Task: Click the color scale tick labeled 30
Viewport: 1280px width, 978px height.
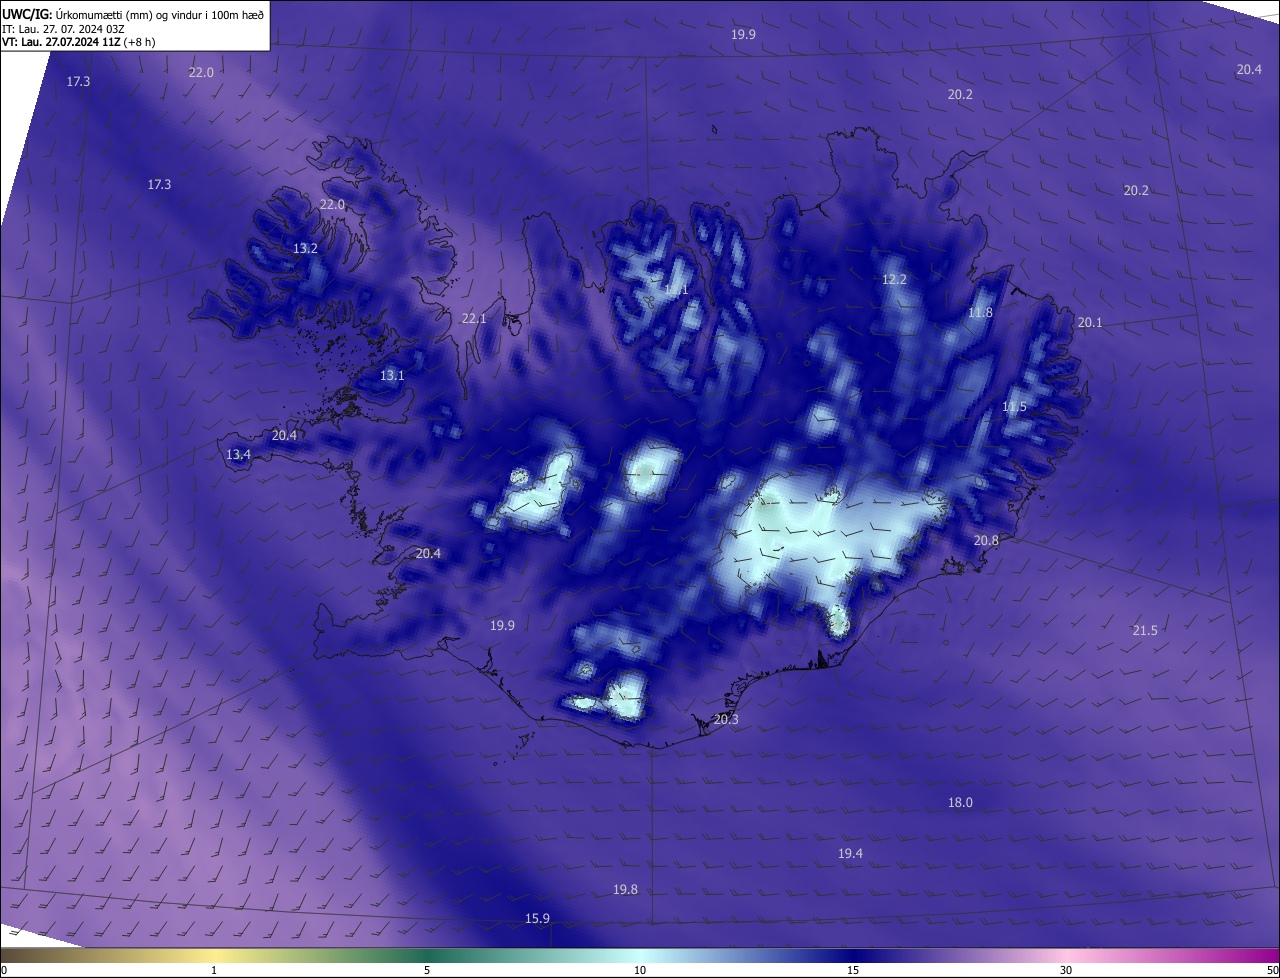Action: (x=1066, y=970)
